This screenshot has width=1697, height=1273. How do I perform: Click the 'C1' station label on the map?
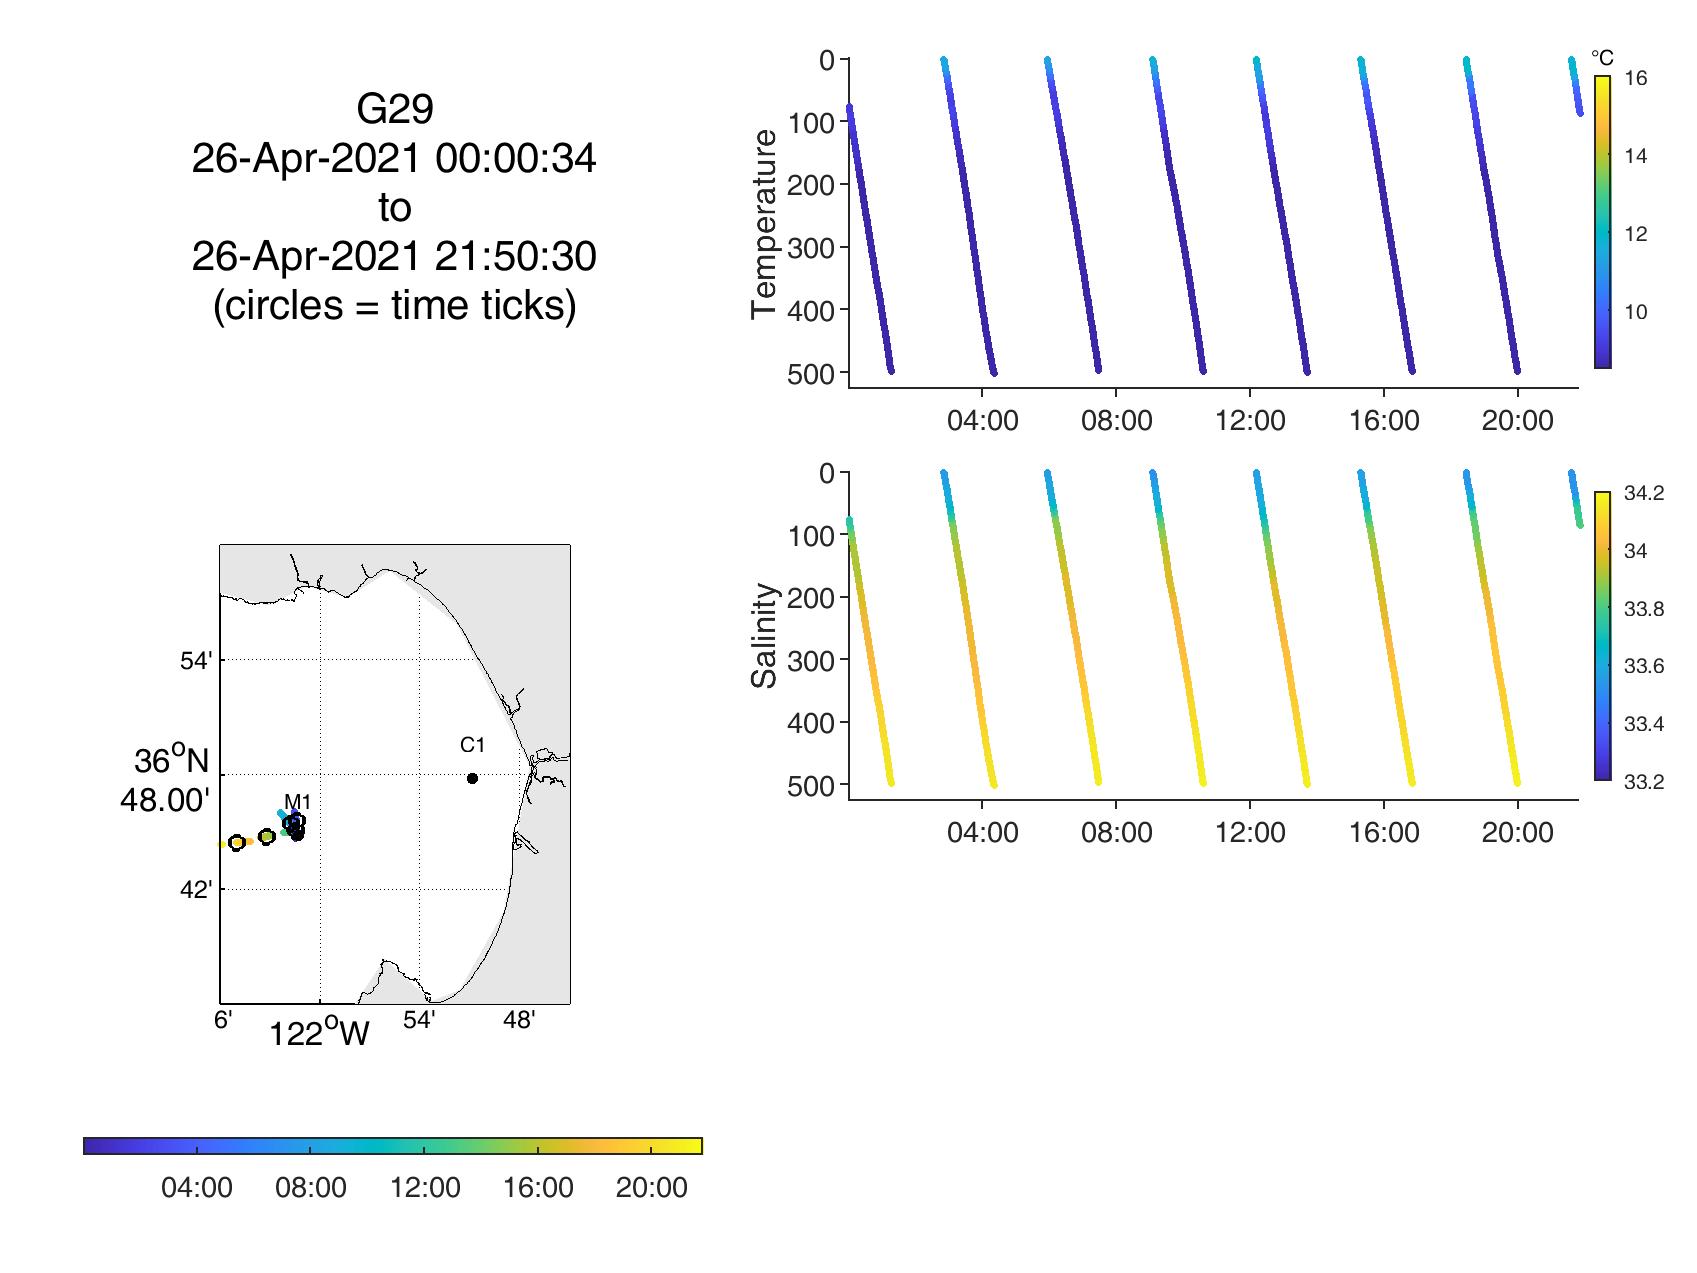(x=472, y=745)
